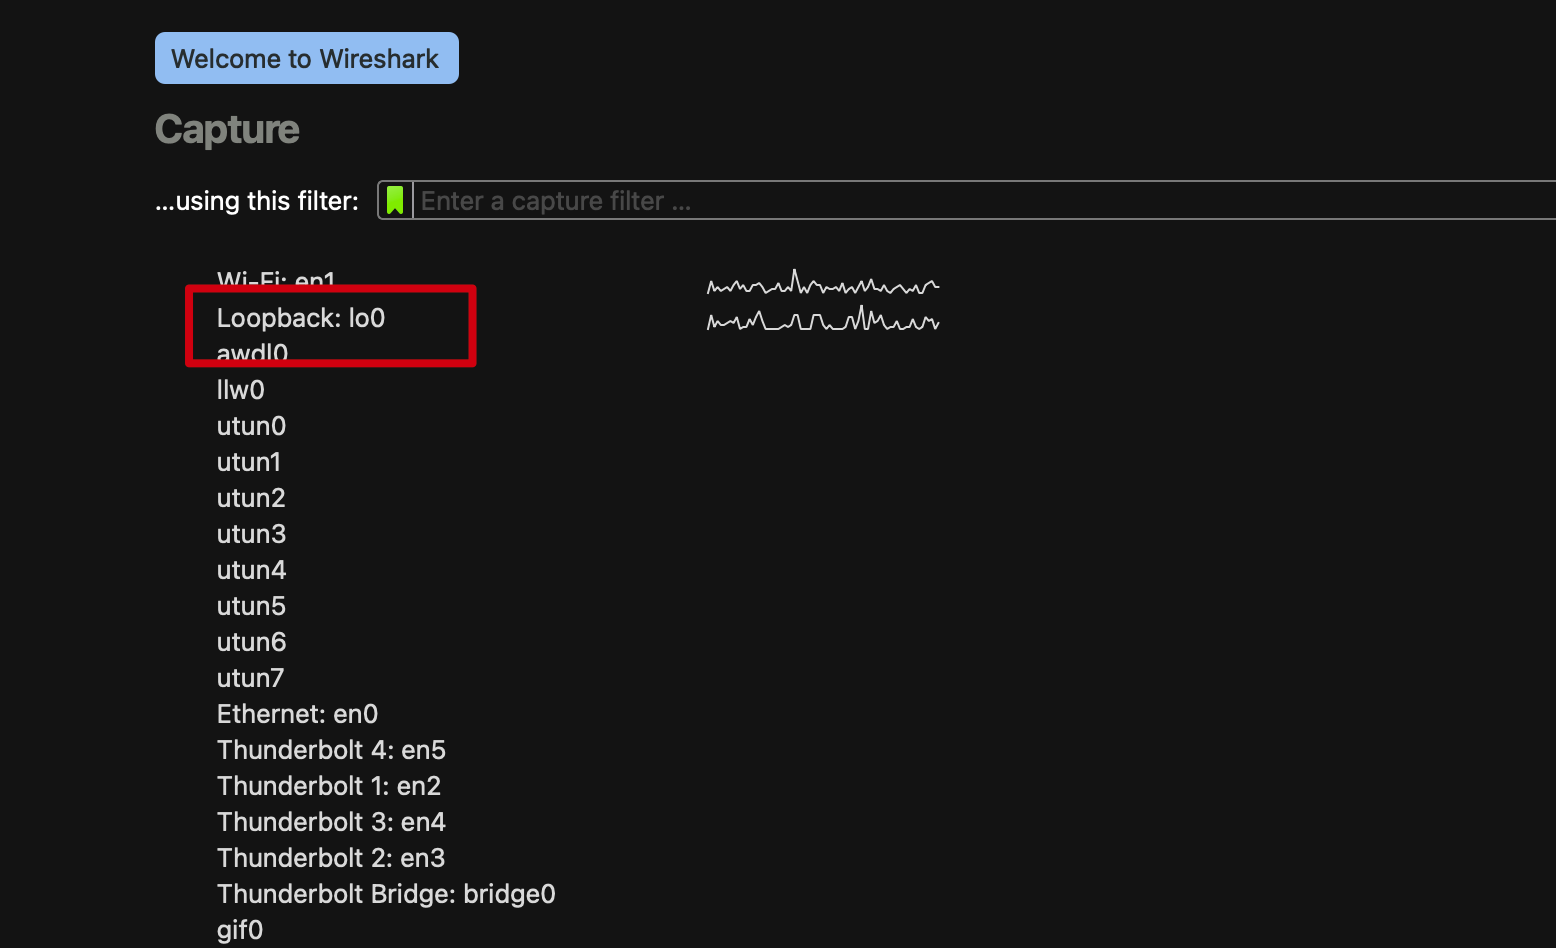Click the Loopback lo0 traffic sparkline

[x=823, y=320]
